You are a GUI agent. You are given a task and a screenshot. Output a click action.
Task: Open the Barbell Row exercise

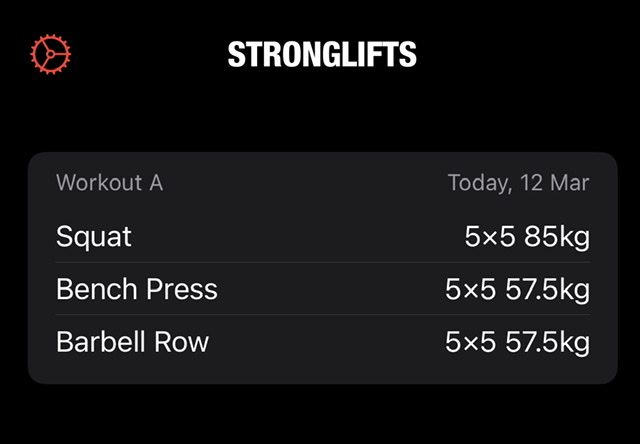coord(133,342)
